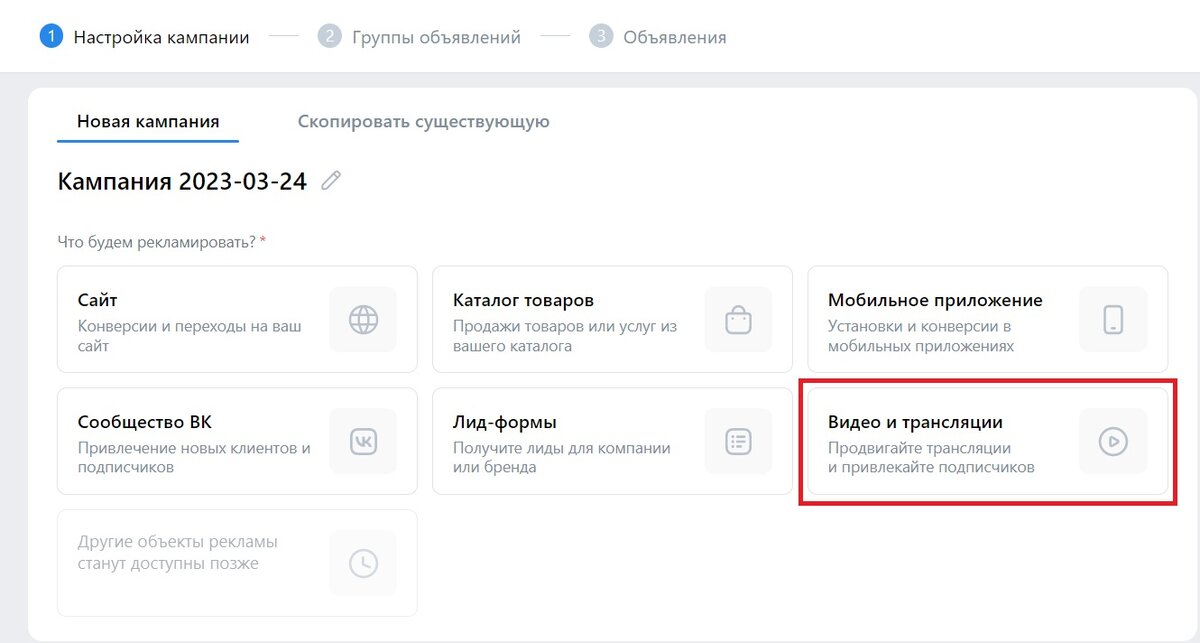This screenshot has height=643, width=1200.
Task: Go to Объявления step label
Action: click(675, 38)
